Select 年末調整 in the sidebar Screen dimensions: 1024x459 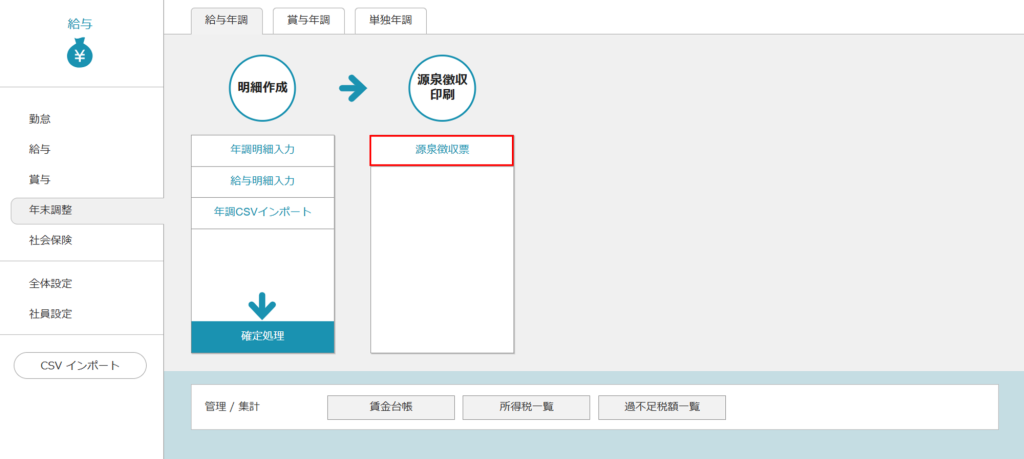pos(88,210)
